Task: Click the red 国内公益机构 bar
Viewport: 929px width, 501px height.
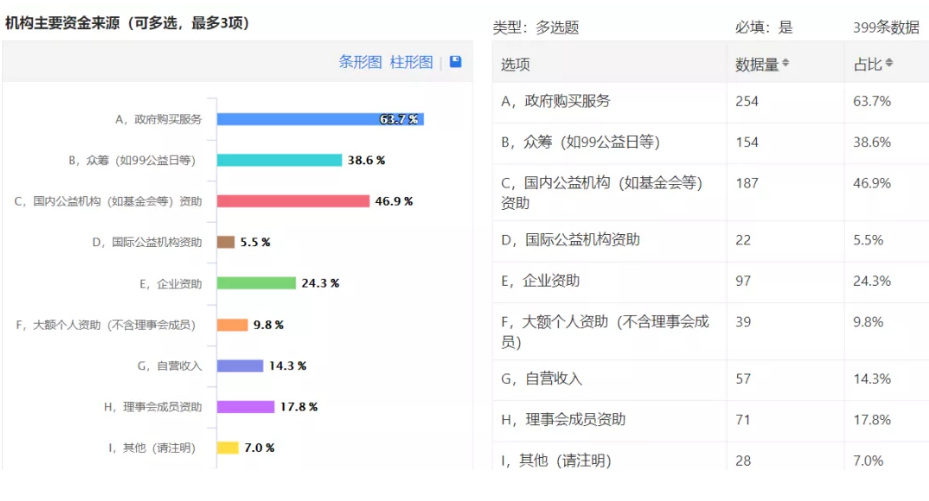Action: (x=293, y=201)
